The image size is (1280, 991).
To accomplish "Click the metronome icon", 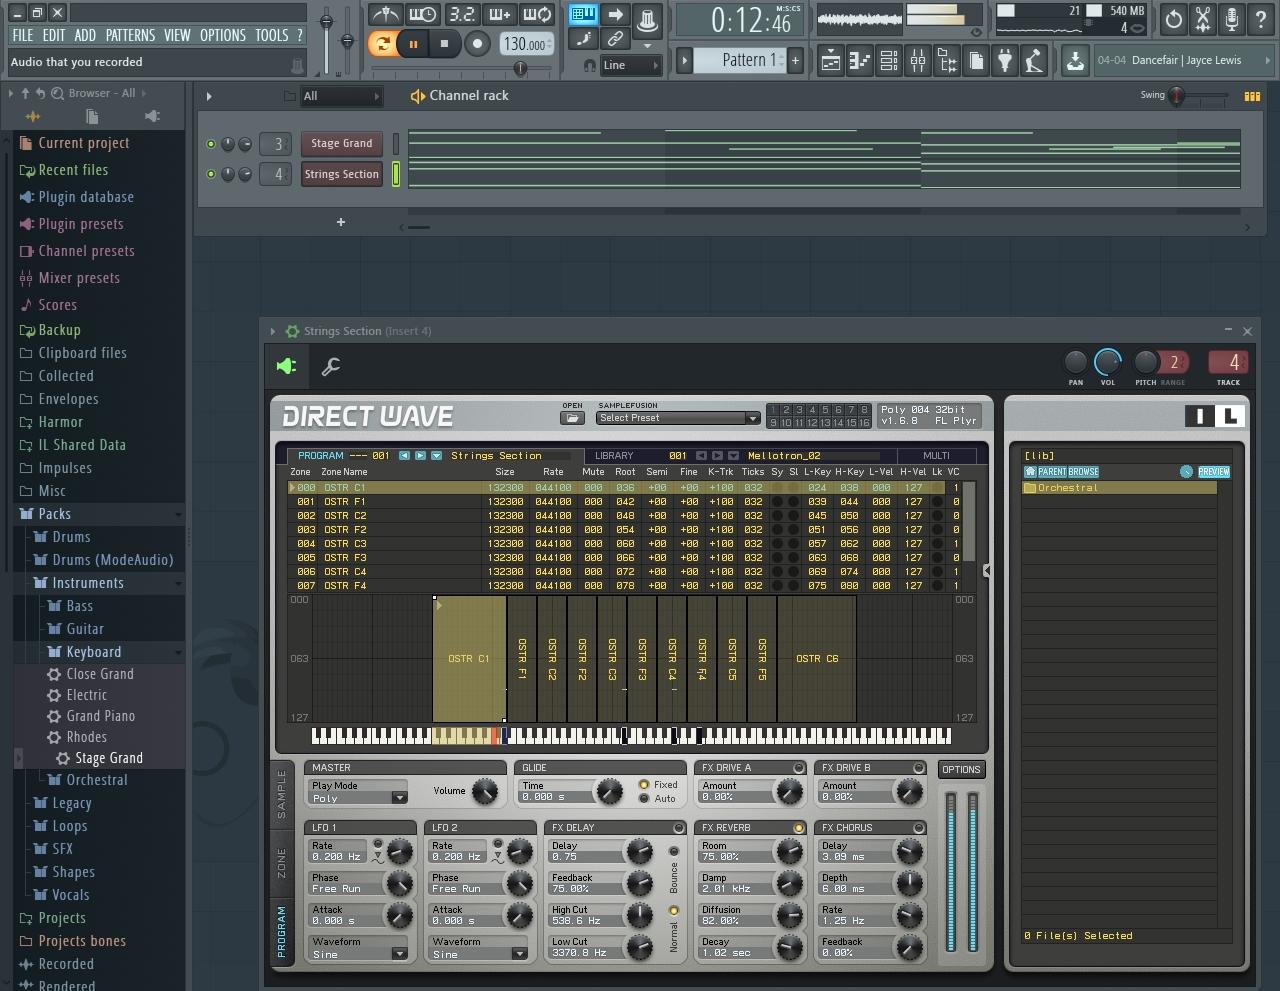I will click(x=385, y=14).
